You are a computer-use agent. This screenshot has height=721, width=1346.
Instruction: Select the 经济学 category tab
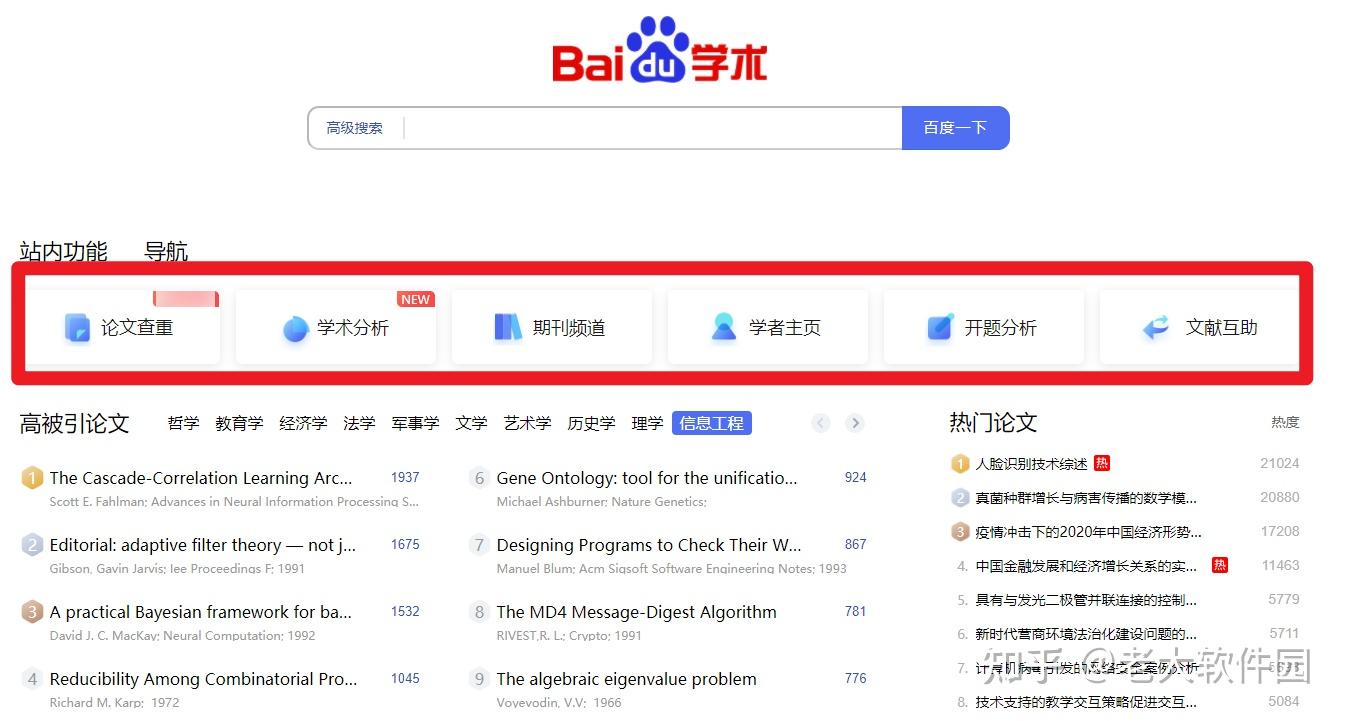(303, 423)
